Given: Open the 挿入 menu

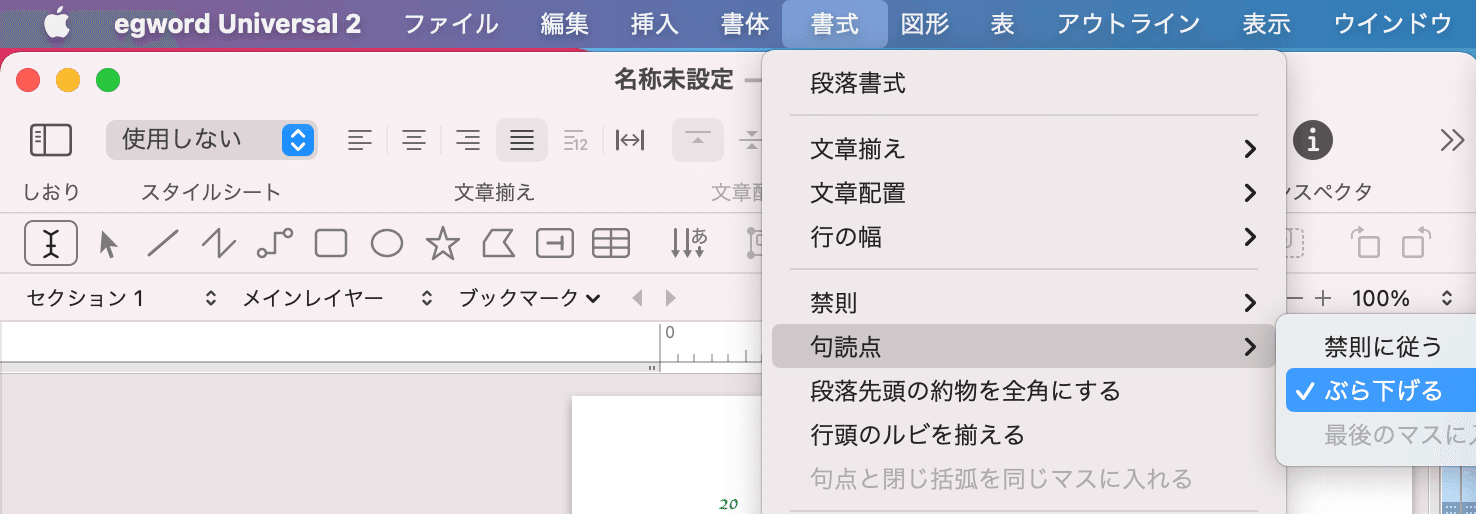Looking at the screenshot, I should [x=655, y=24].
